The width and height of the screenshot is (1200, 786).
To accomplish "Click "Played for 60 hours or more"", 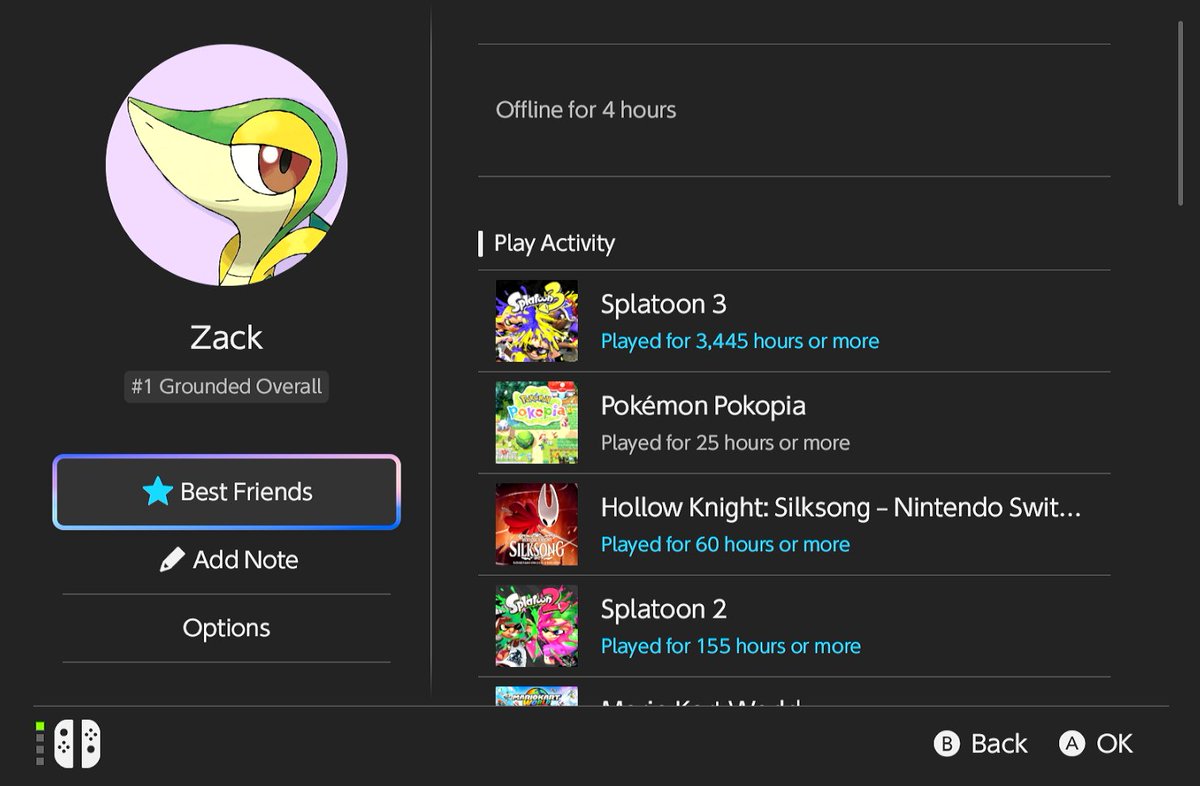I will (725, 545).
